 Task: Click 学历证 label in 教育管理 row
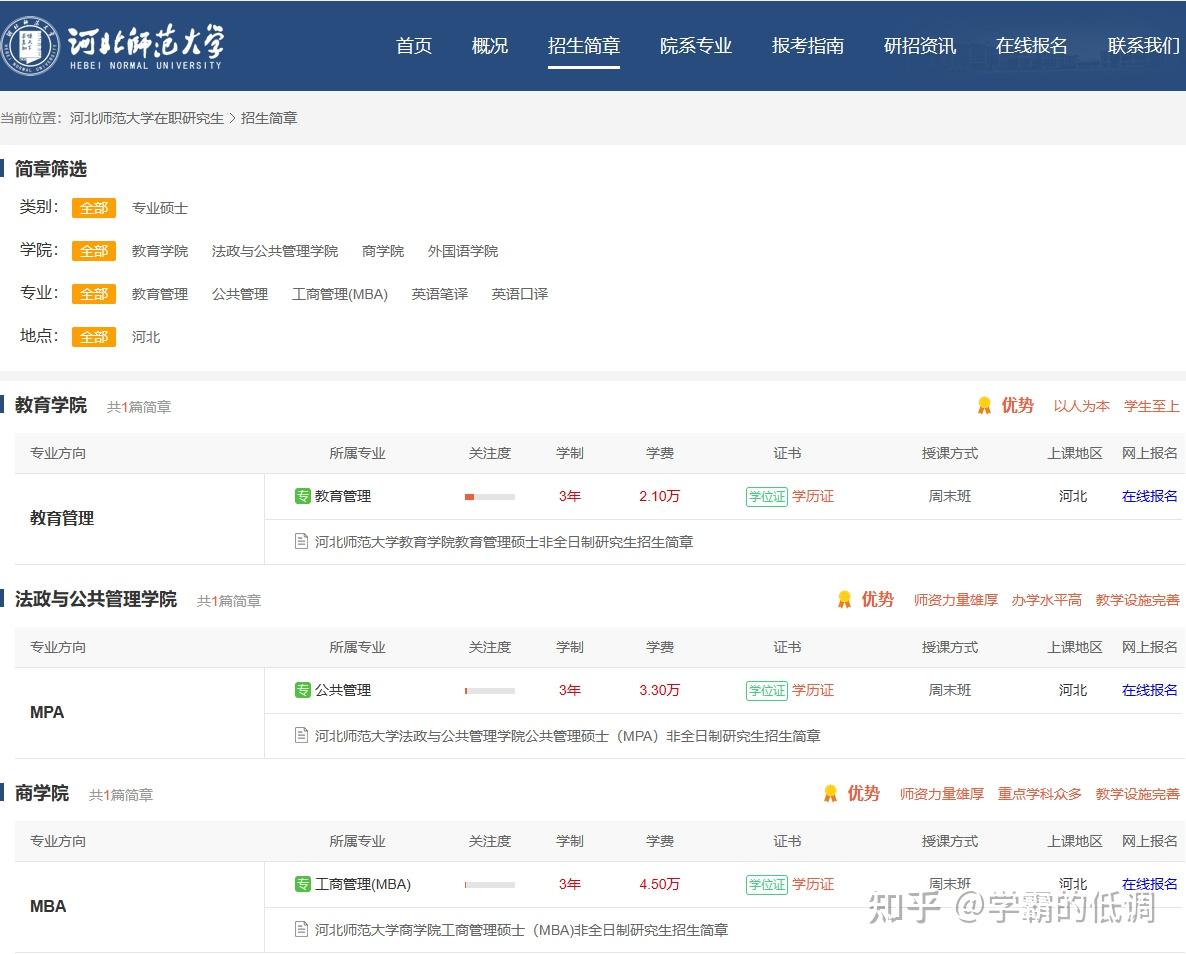pos(813,496)
